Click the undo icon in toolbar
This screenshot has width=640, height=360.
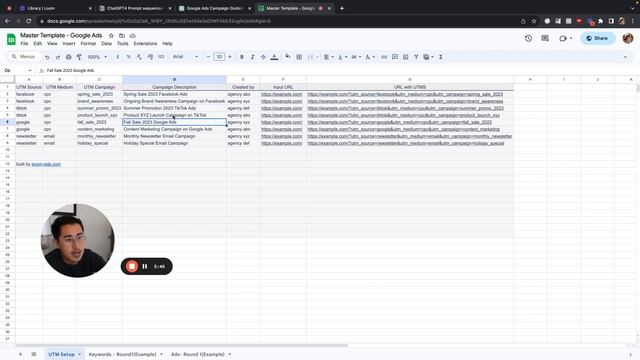point(47,57)
